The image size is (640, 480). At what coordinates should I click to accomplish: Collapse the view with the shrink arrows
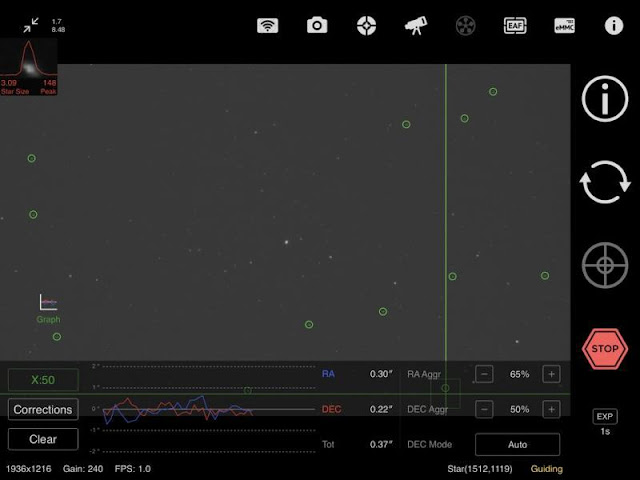pos(32,24)
